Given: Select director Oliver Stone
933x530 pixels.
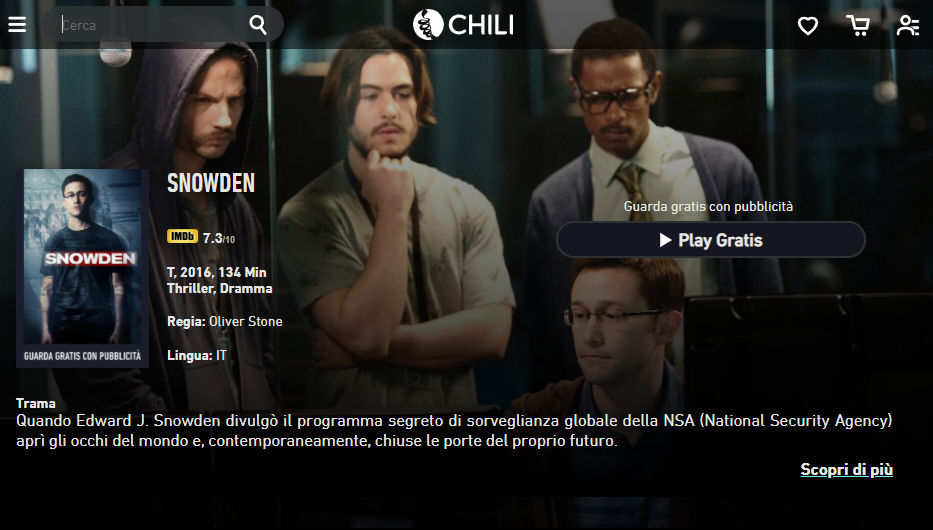Looking at the screenshot, I should coord(245,321).
